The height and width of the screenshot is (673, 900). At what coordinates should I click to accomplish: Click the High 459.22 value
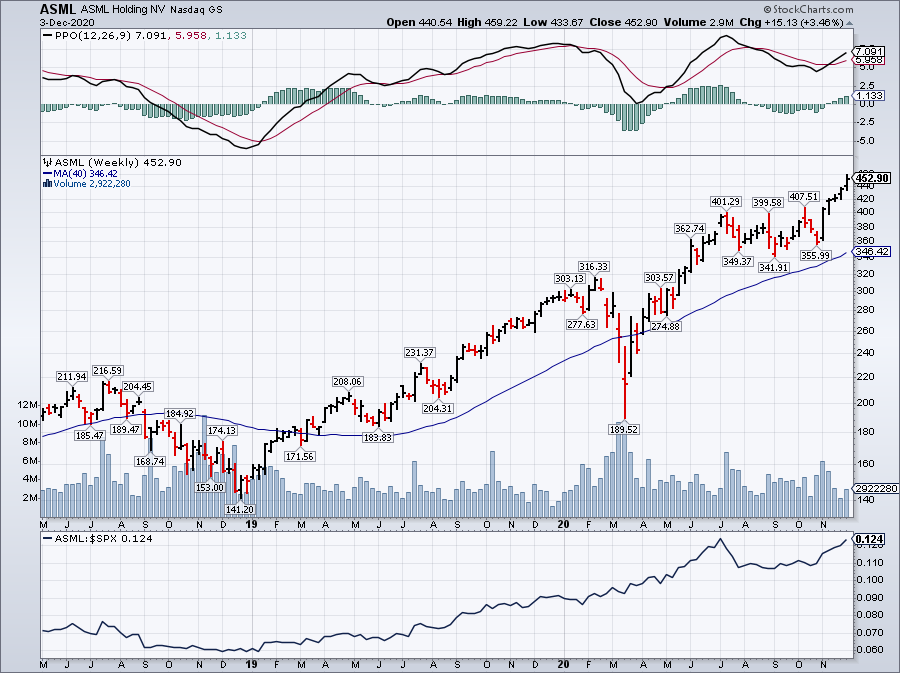tap(487, 22)
